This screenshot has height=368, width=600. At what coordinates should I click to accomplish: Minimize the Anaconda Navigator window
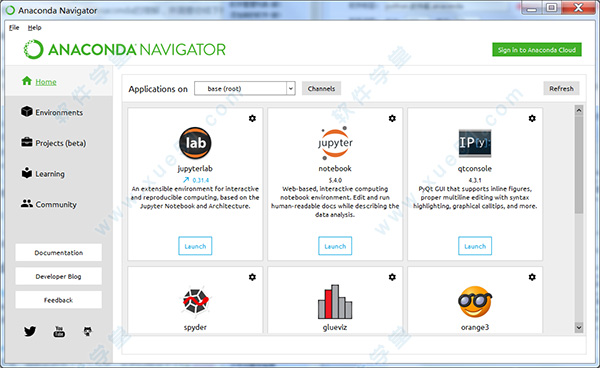[532, 8]
